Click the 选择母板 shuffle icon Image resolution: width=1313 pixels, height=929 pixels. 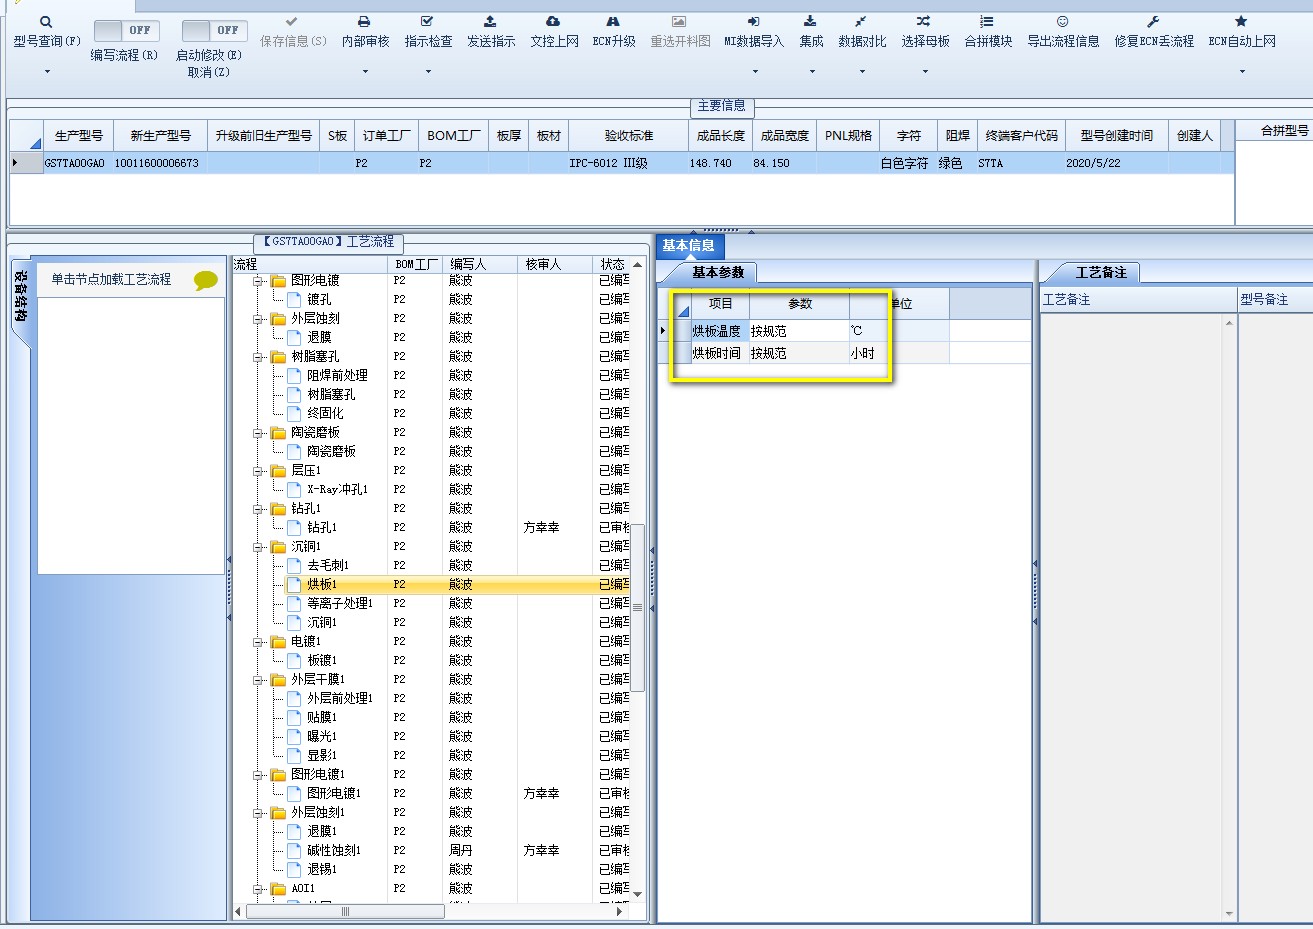[924, 21]
